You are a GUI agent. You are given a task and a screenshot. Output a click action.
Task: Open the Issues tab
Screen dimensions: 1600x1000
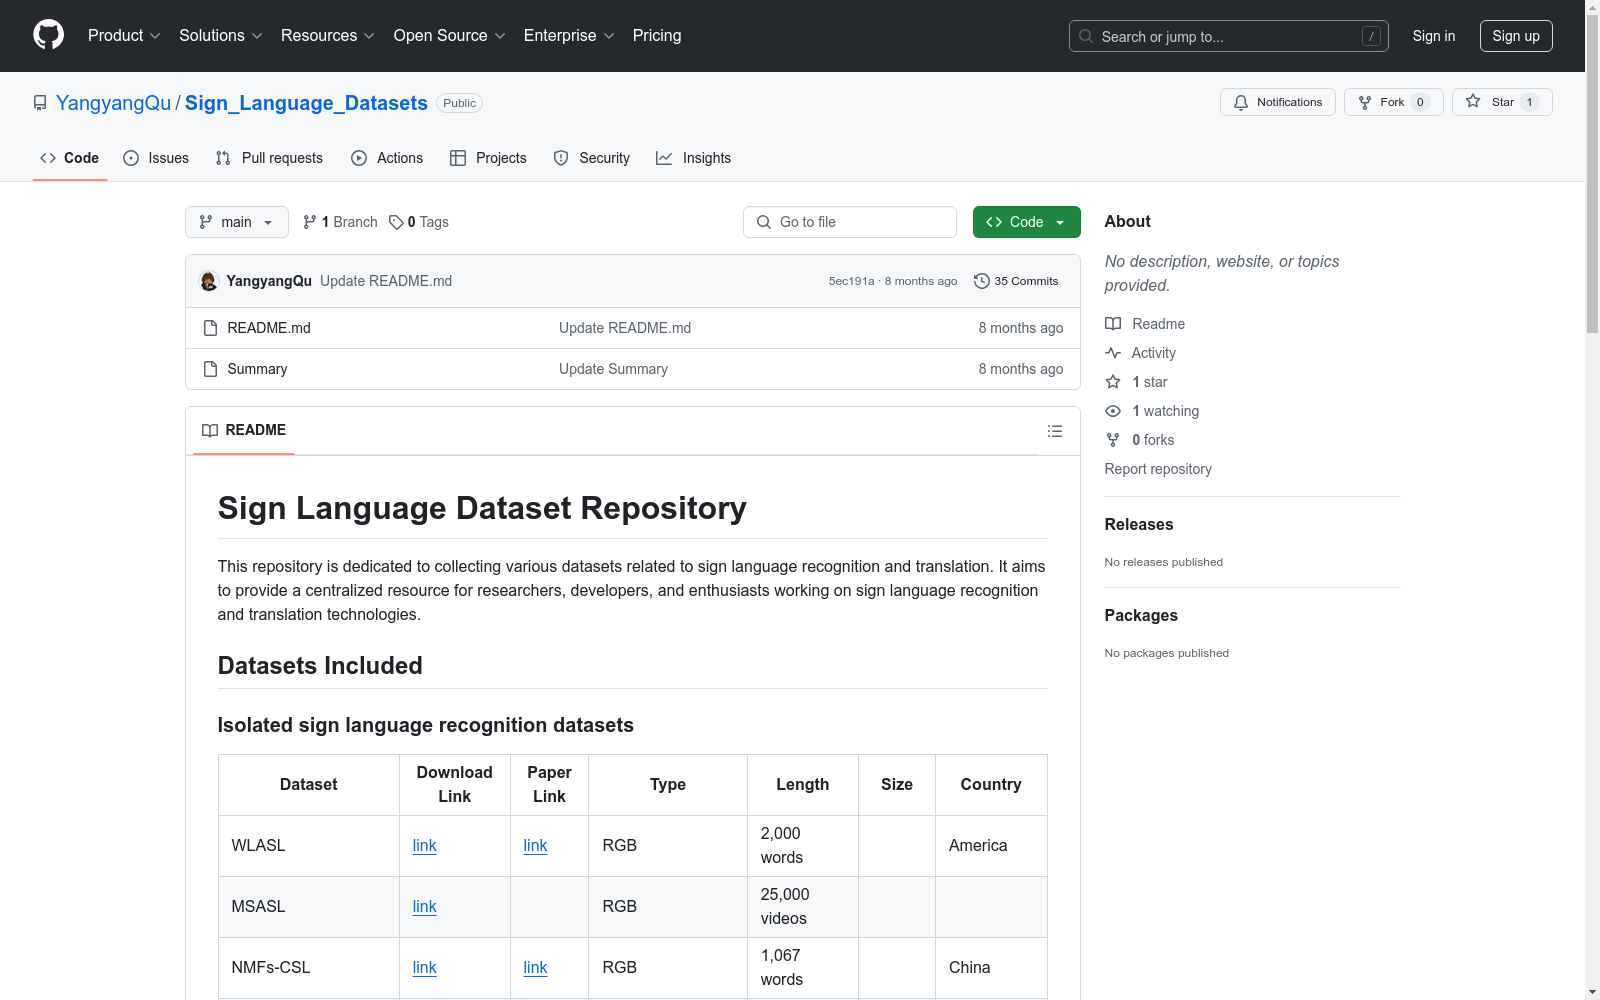pos(156,158)
